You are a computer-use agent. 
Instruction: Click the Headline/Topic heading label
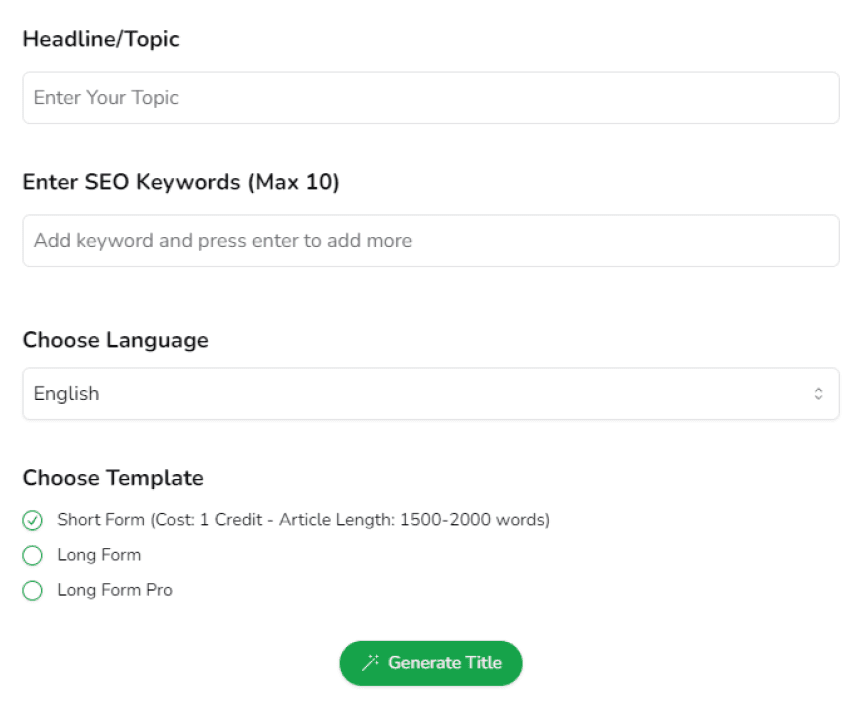tap(101, 39)
